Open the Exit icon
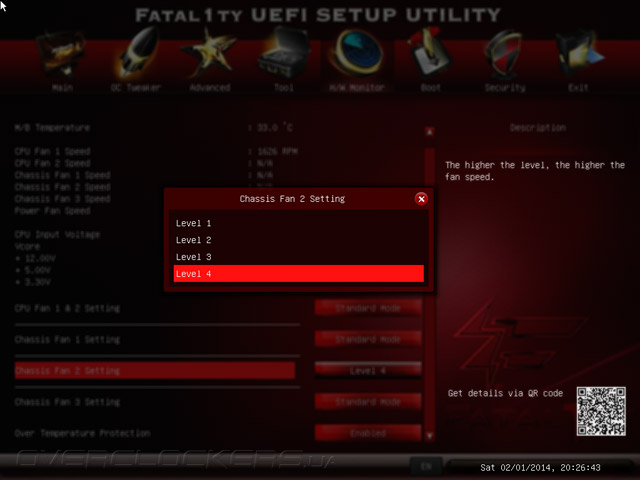Image resolution: width=640 pixels, height=480 pixels. (x=579, y=55)
